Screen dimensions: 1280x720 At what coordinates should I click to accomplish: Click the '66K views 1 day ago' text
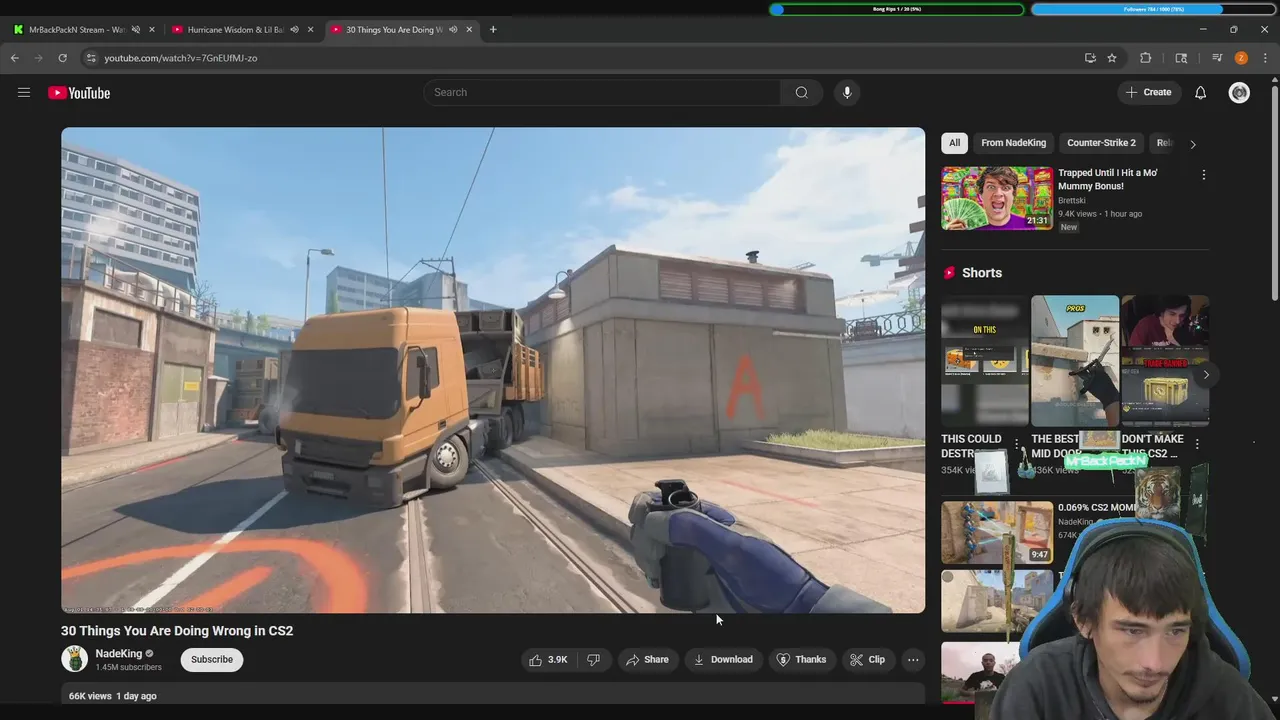113,696
